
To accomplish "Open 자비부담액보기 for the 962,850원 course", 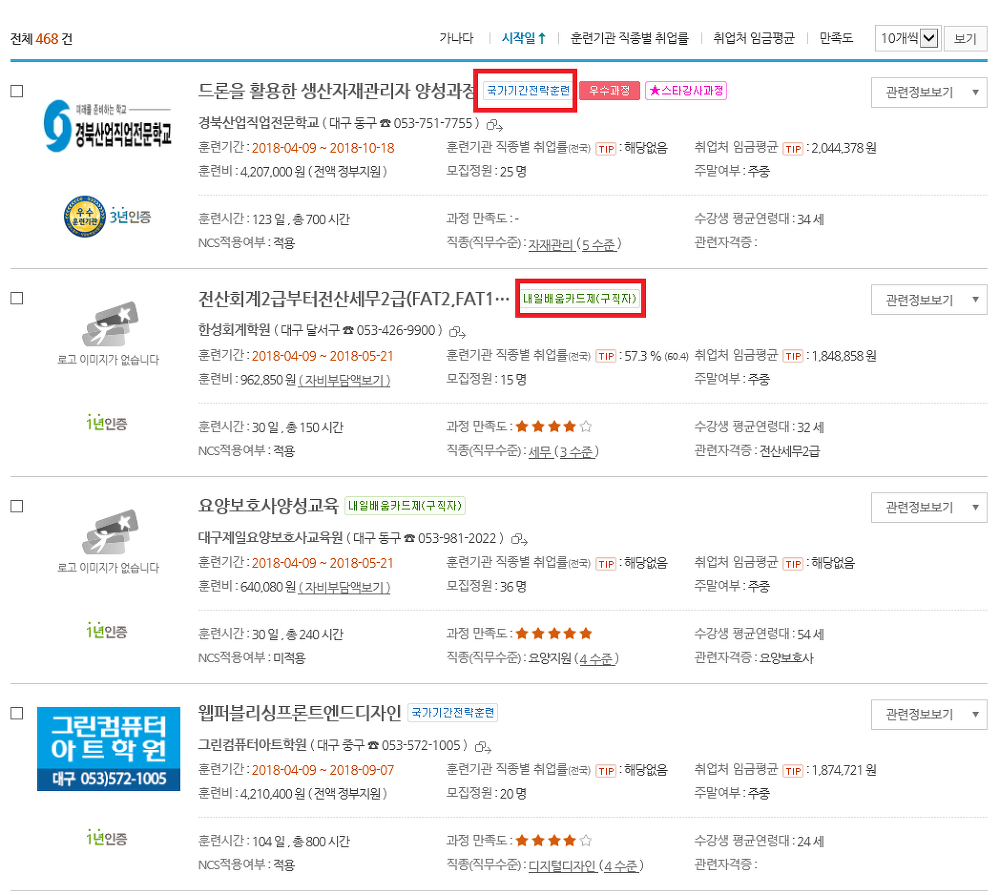I will [x=344, y=380].
